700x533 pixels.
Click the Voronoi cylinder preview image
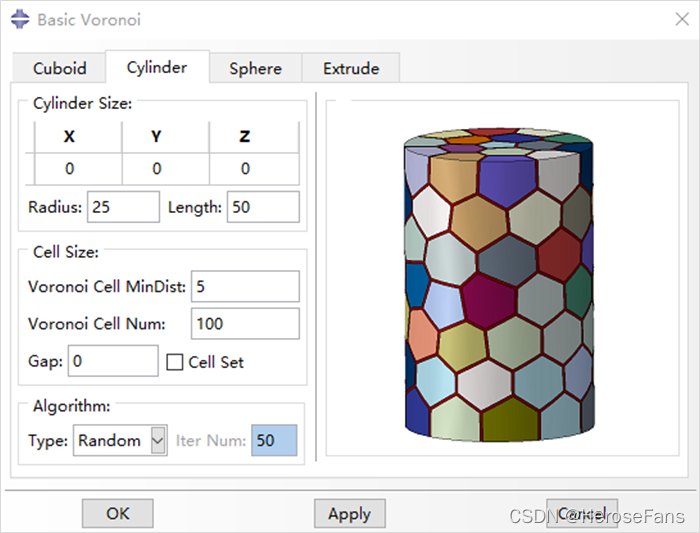click(x=499, y=285)
